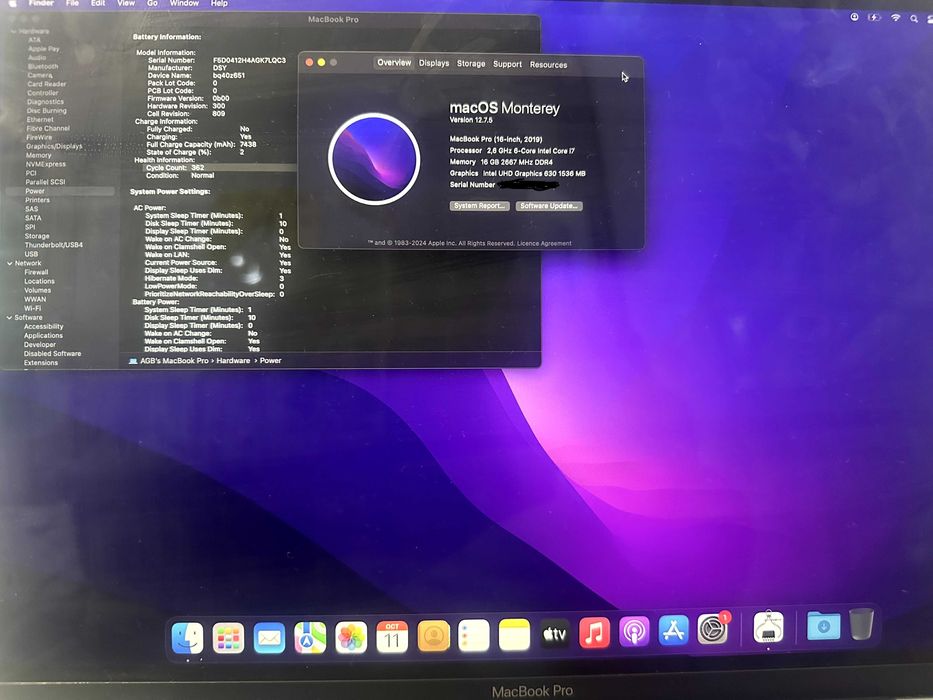Open the Window menu

(184, 3)
